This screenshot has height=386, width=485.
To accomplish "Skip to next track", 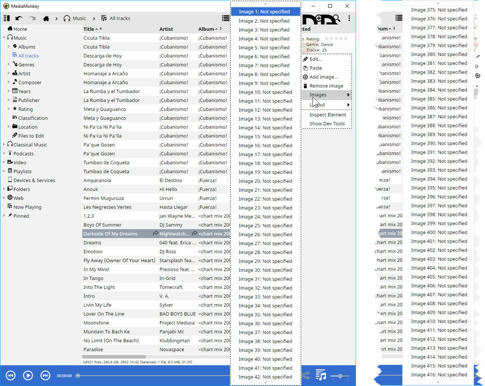I will pos(45,376).
